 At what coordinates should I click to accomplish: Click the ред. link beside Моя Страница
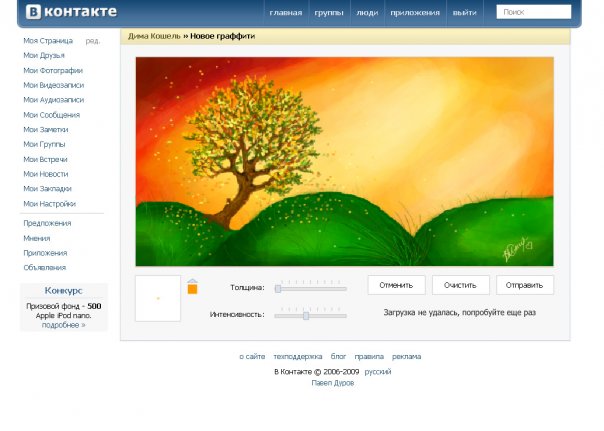(93, 41)
